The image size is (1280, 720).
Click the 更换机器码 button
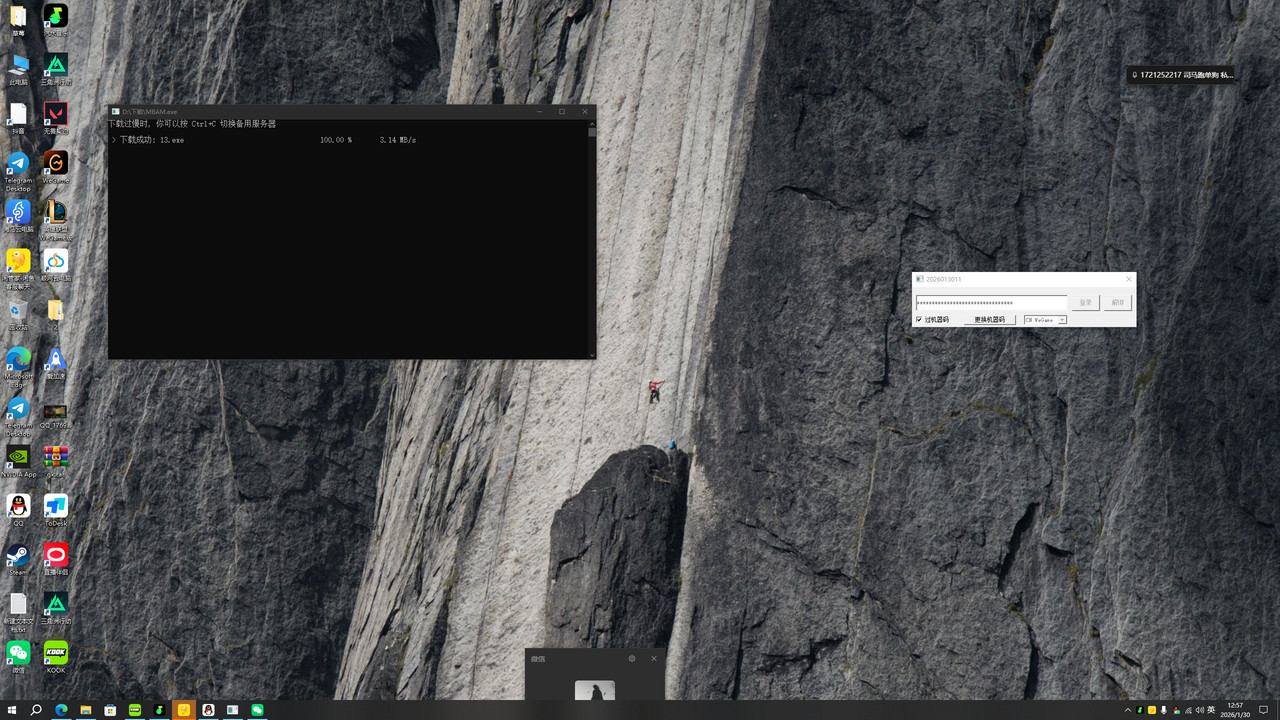click(990, 320)
